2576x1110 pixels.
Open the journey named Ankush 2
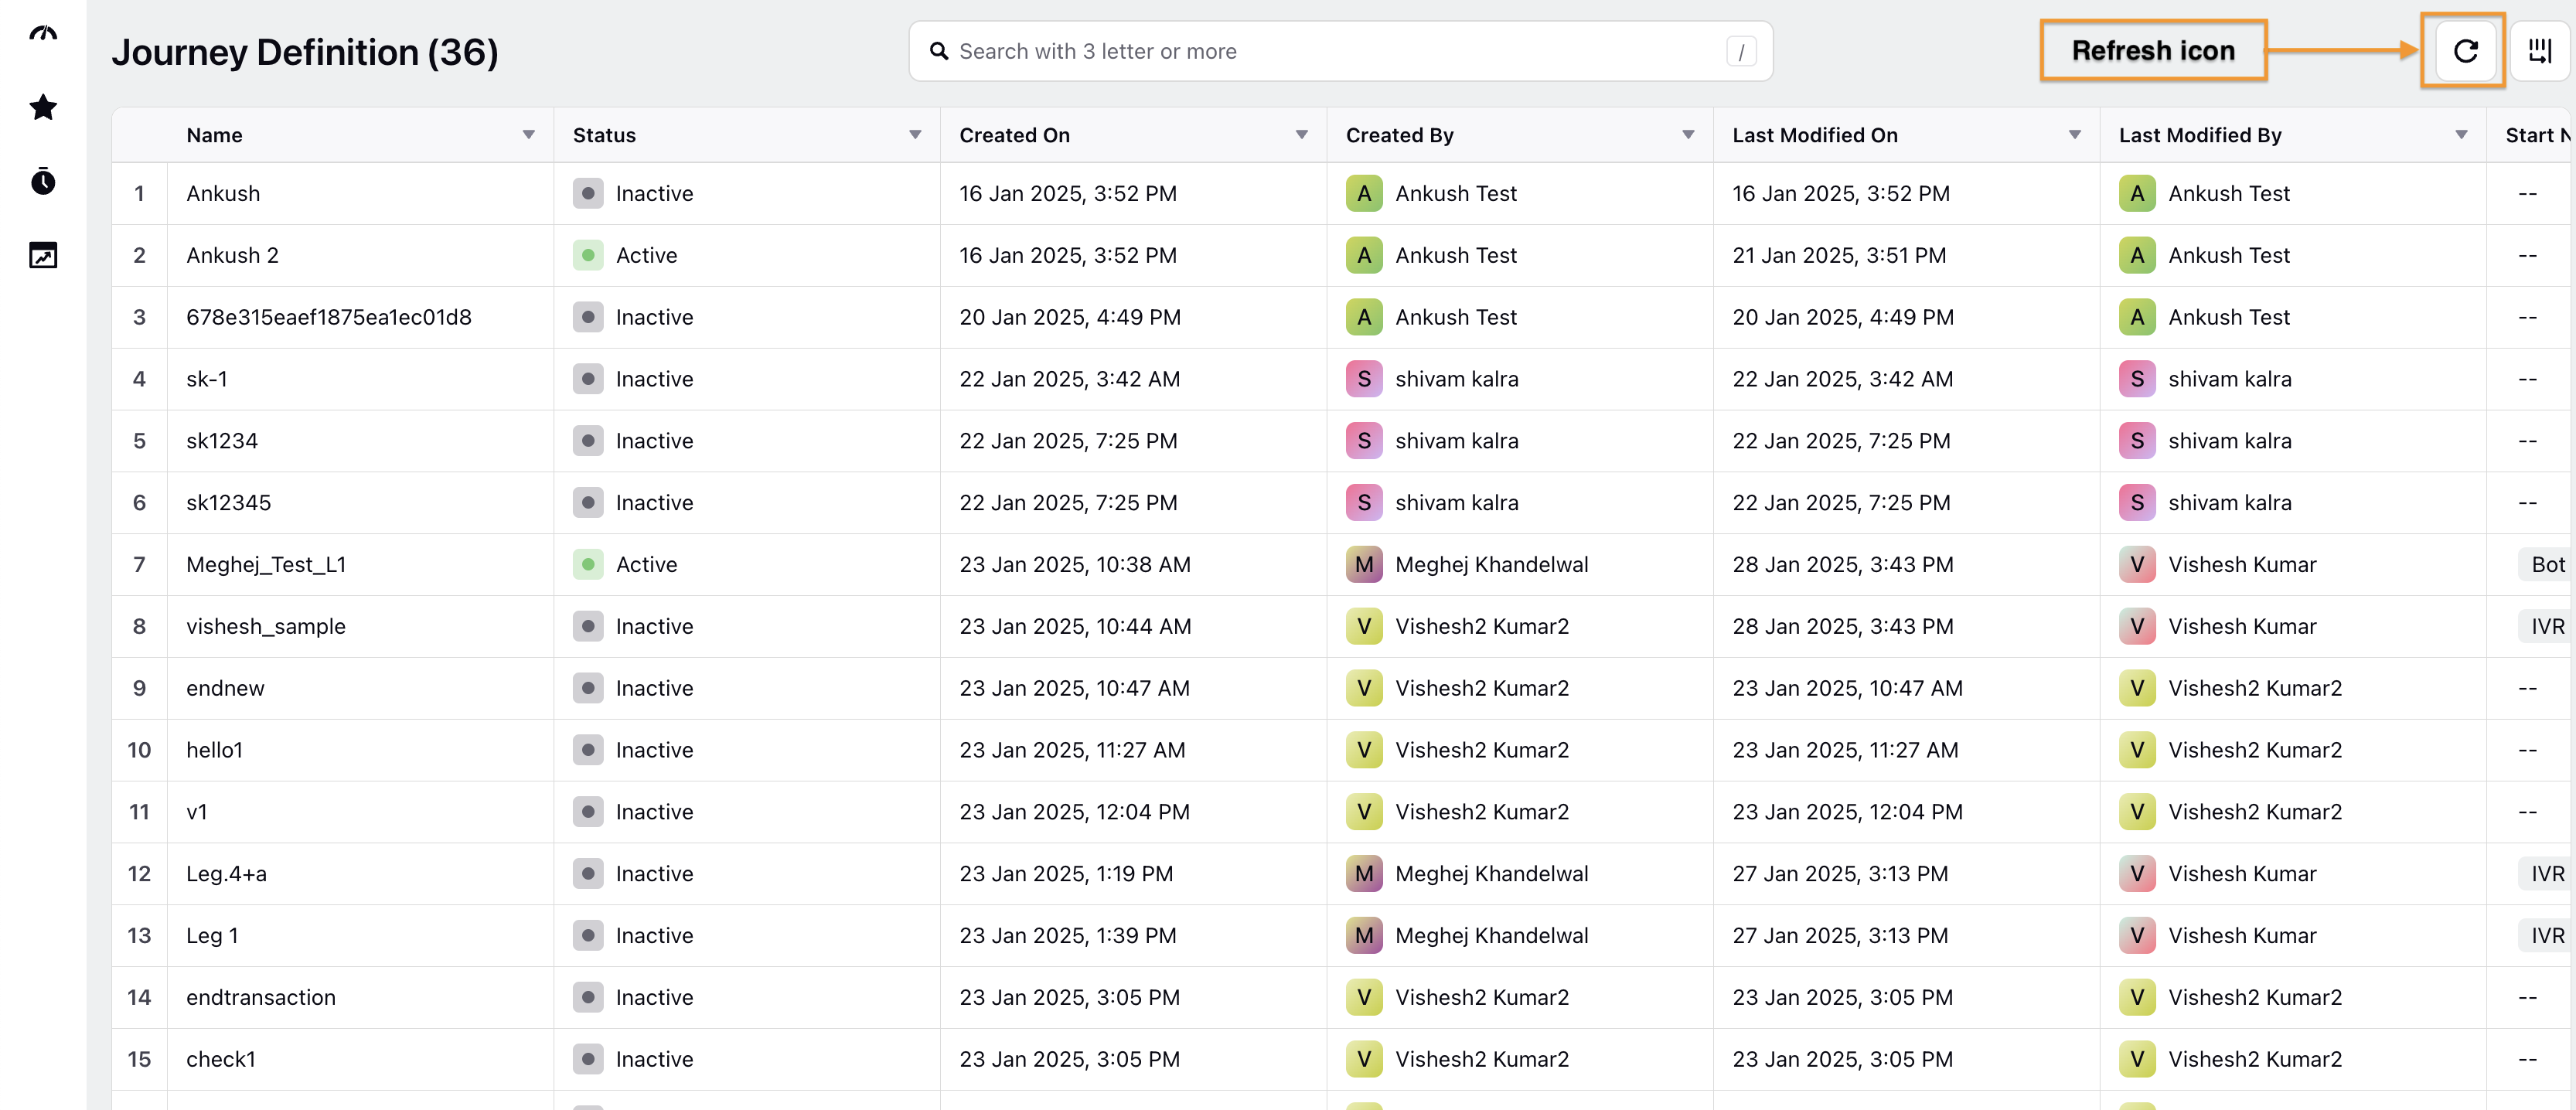(232, 255)
